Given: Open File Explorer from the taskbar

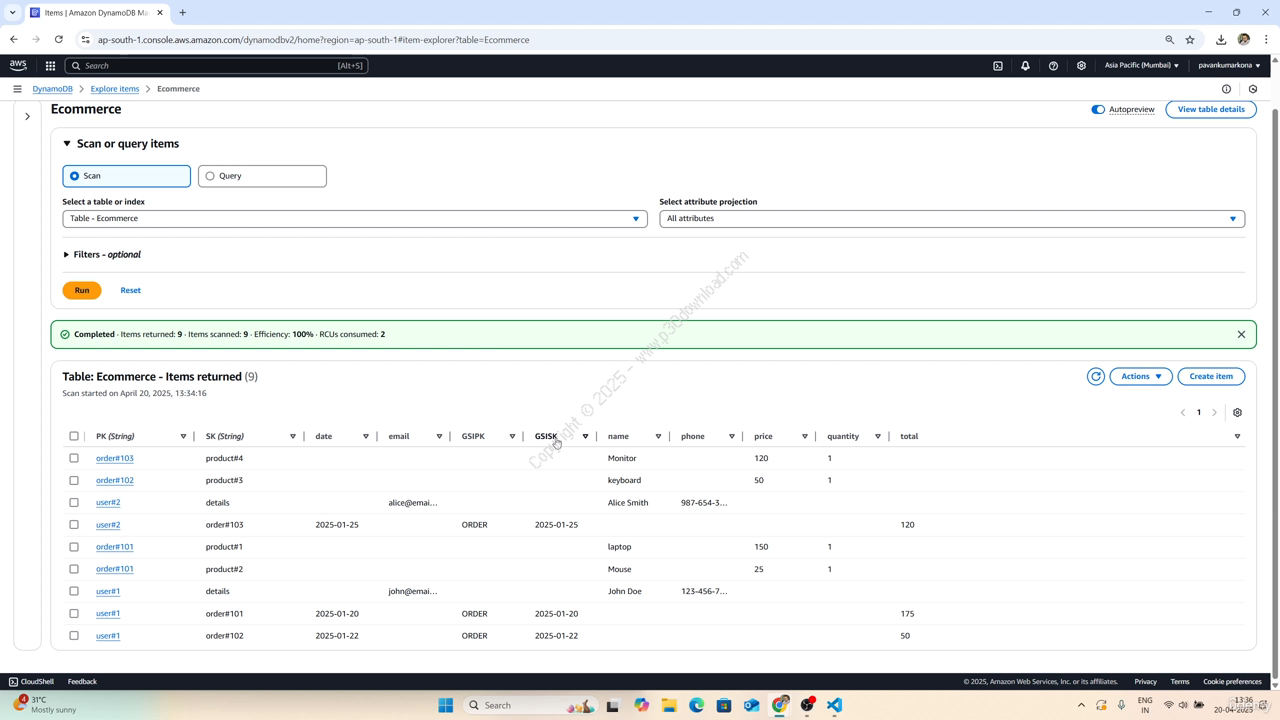Looking at the screenshot, I should click(x=669, y=705).
